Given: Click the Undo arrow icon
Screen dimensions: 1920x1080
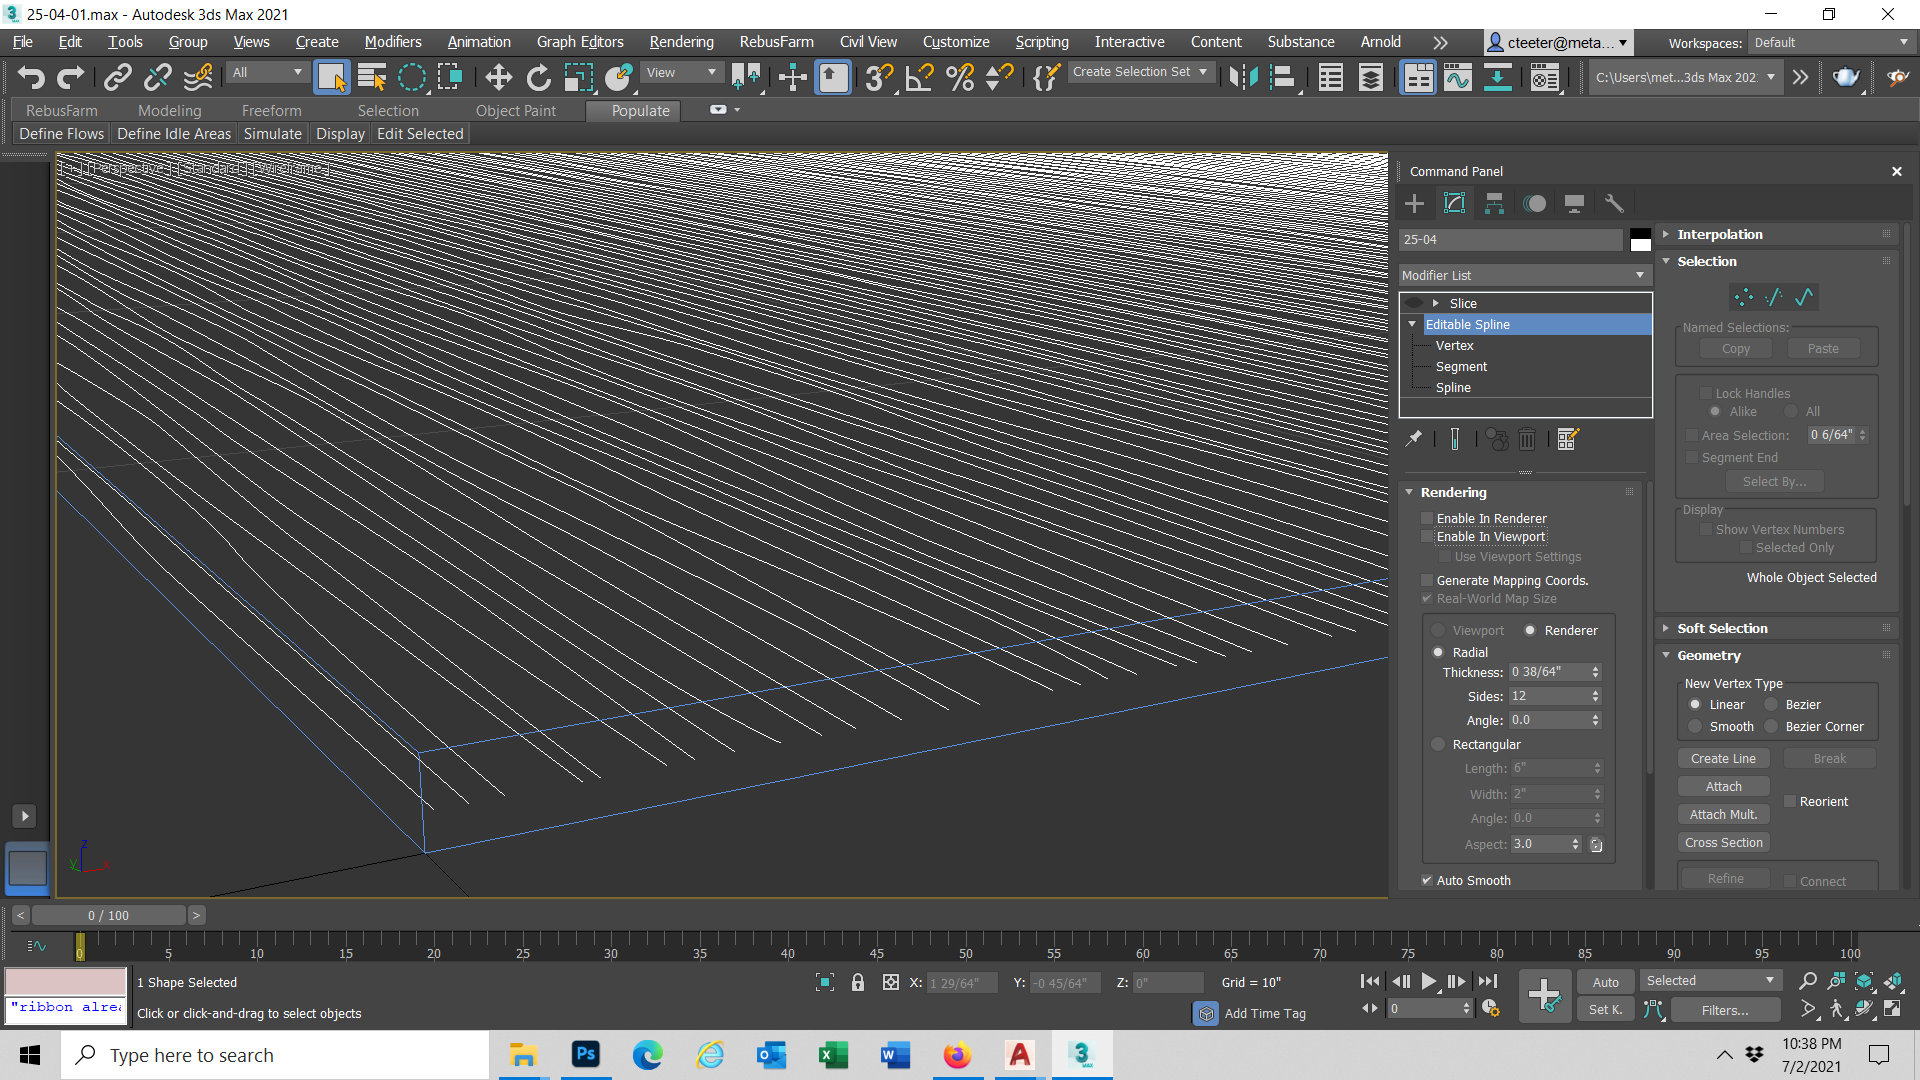Looking at the screenshot, I should [30, 77].
